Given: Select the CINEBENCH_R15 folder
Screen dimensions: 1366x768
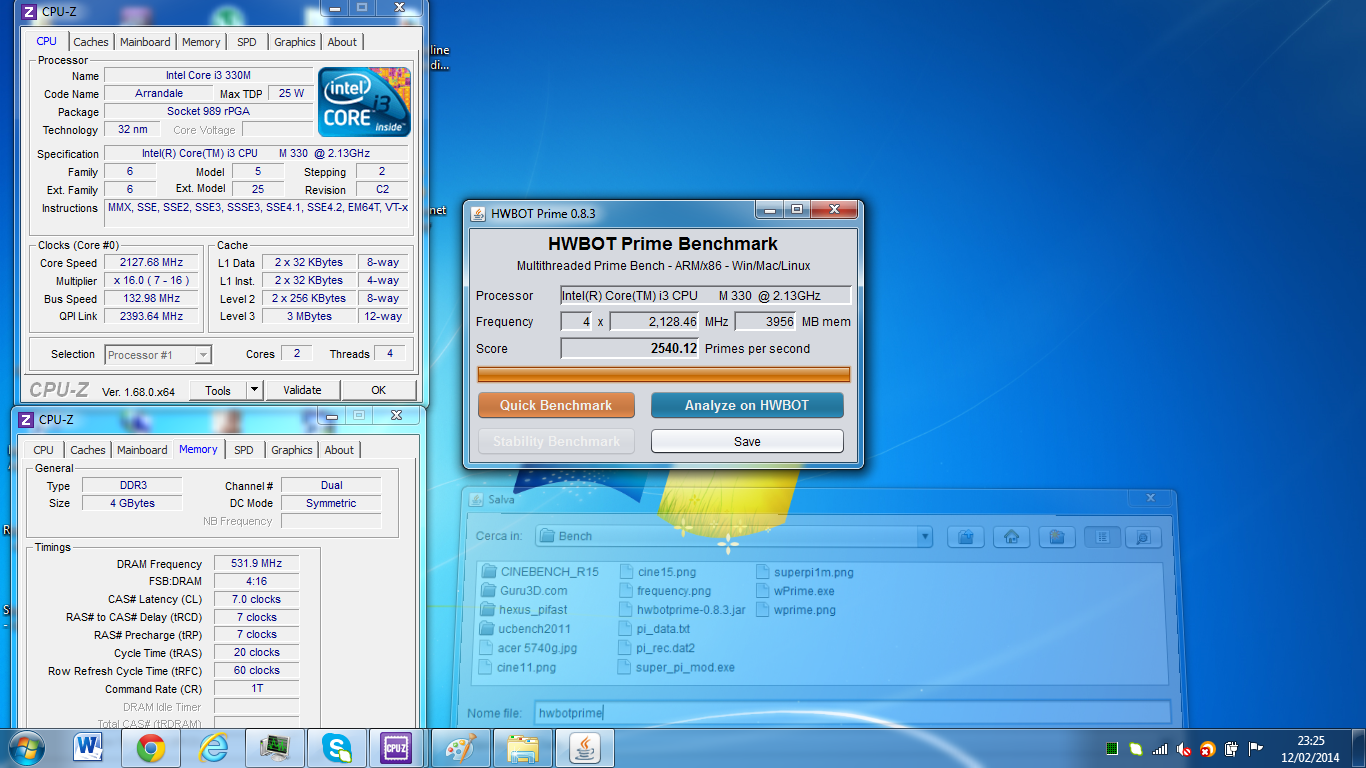Looking at the screenshot, I should [x=540, y=572].
